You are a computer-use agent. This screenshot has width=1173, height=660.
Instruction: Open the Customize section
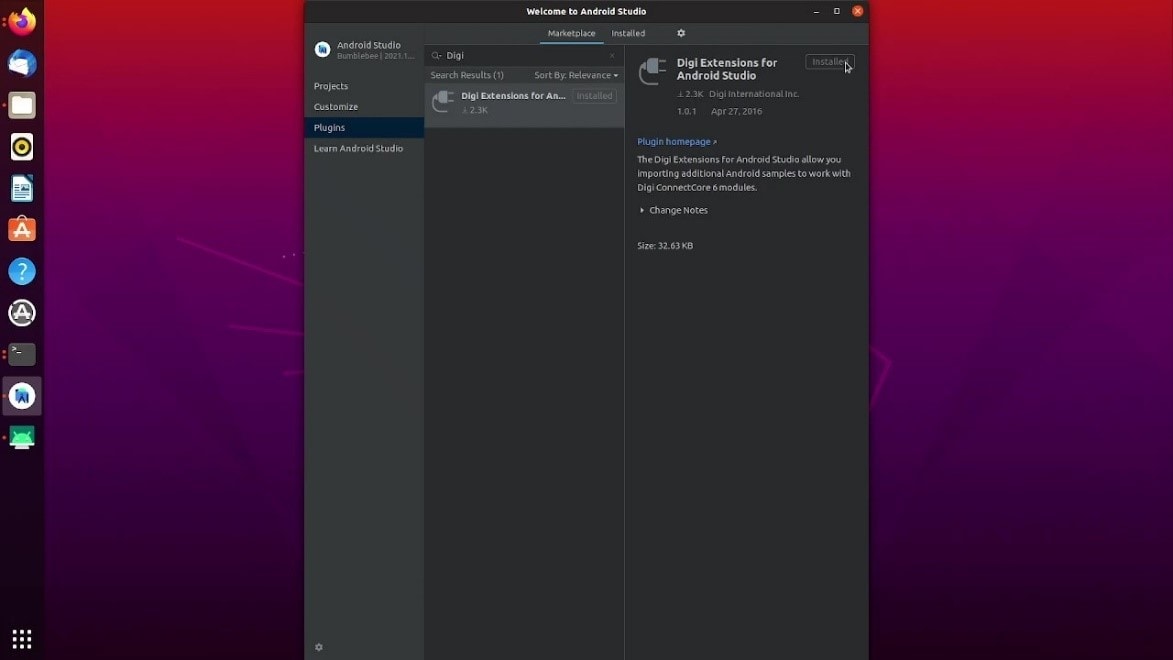pos(336,107)
